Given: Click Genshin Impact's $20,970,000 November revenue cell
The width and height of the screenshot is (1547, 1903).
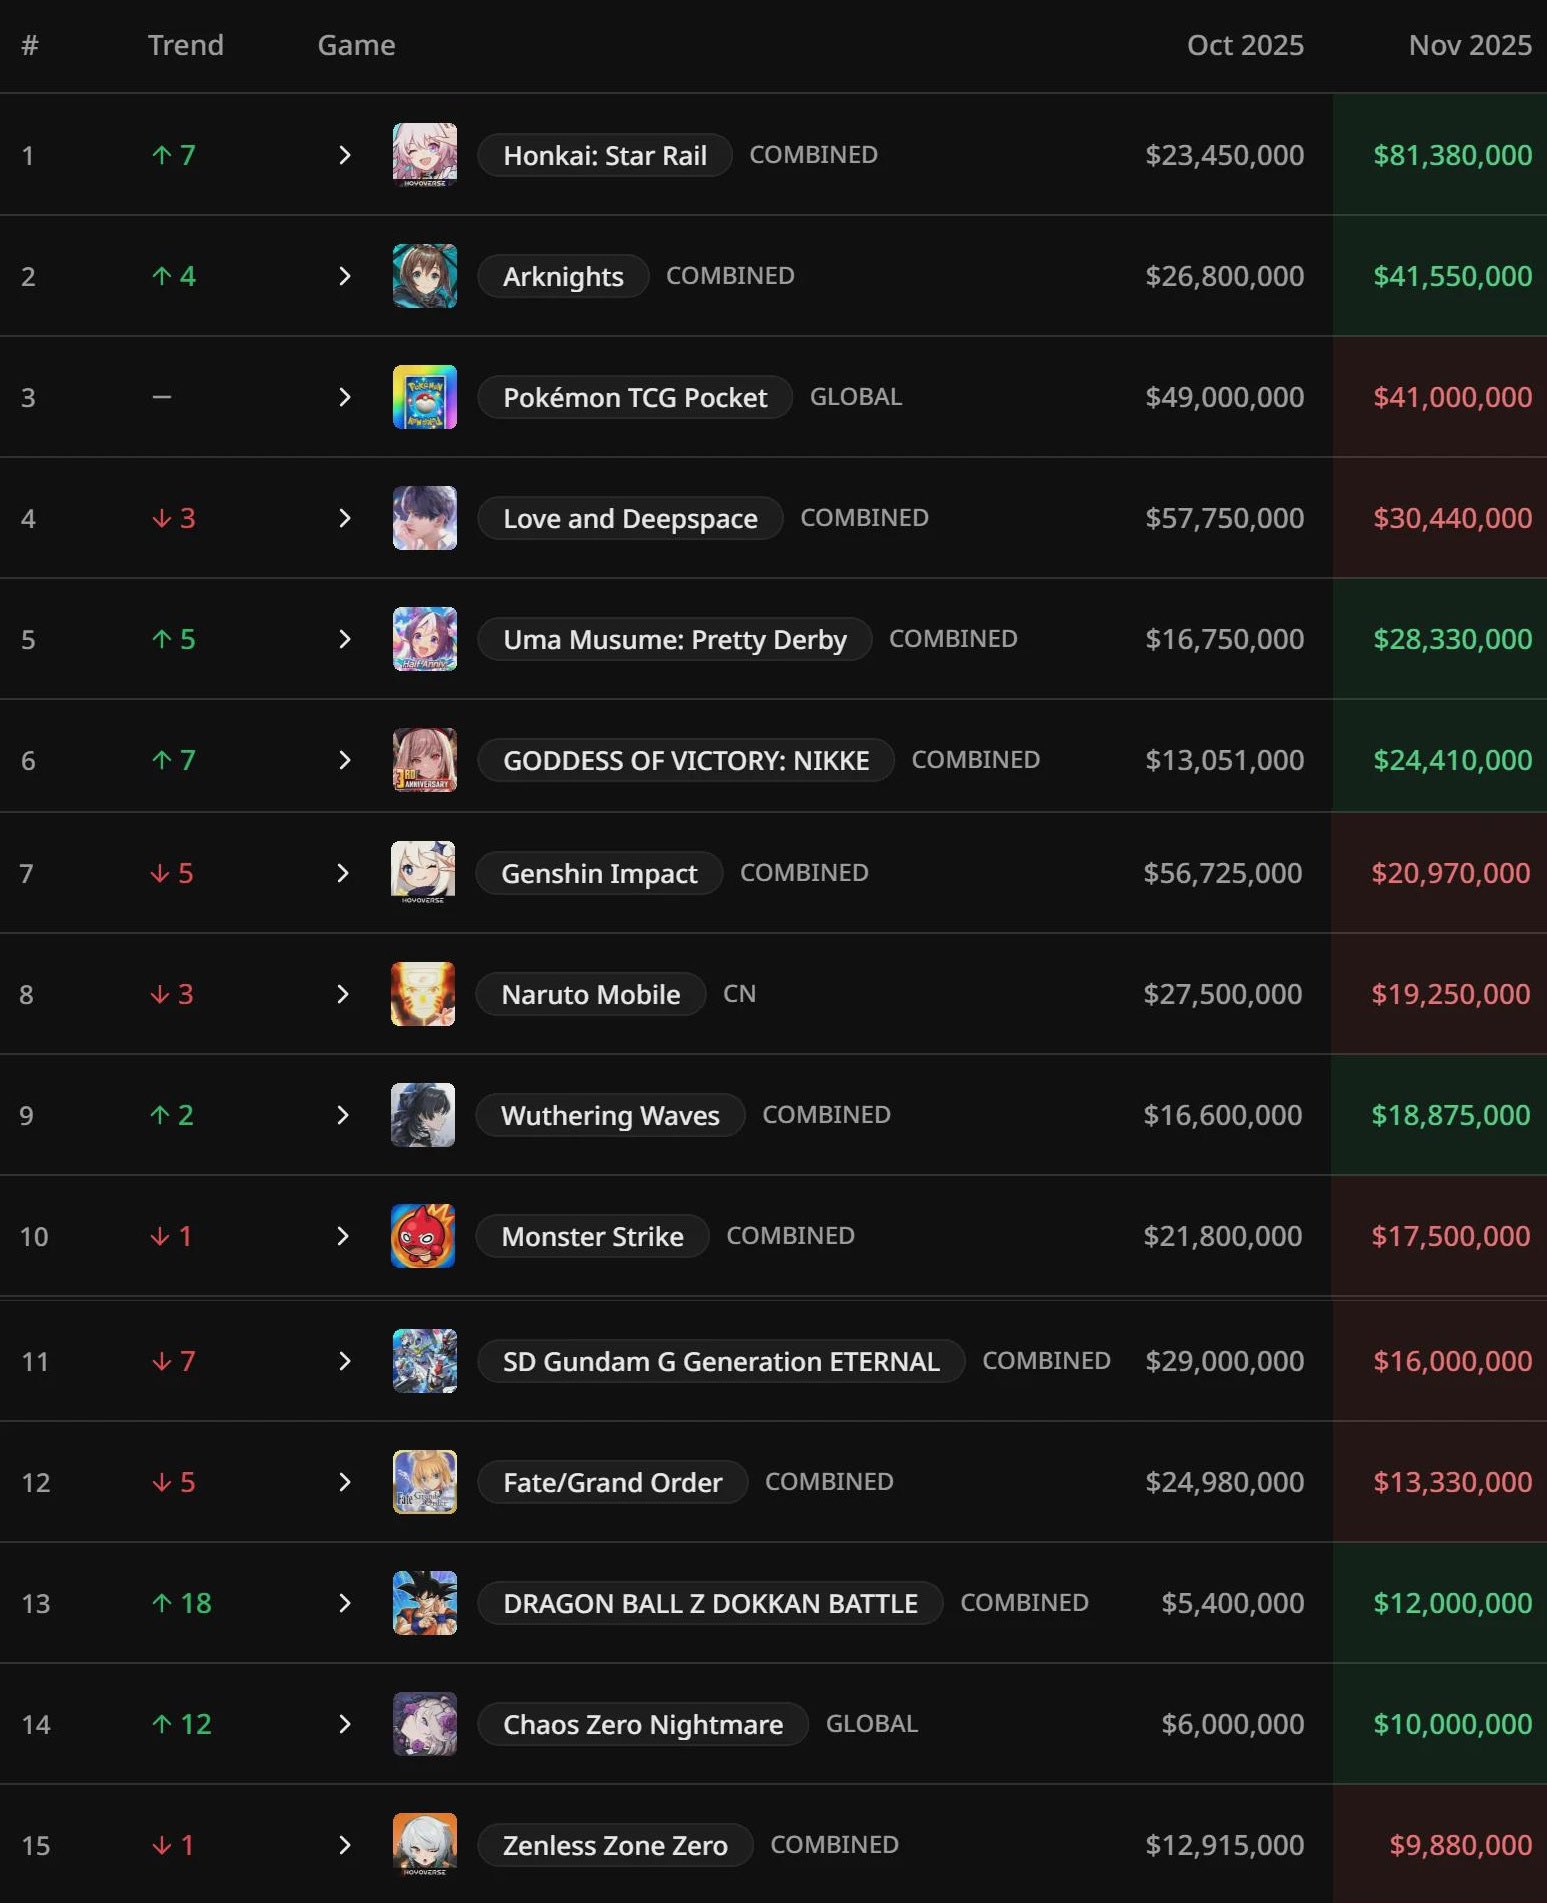Looking at the screenshot, I should [1449, 873].
